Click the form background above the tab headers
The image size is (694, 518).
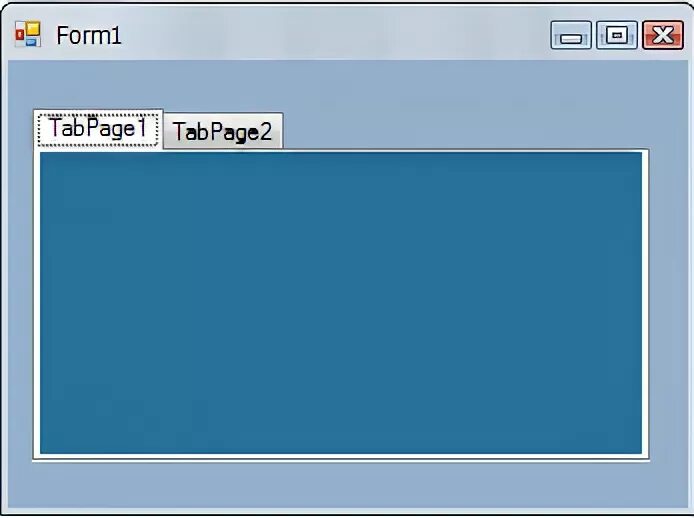coord(341,85)
